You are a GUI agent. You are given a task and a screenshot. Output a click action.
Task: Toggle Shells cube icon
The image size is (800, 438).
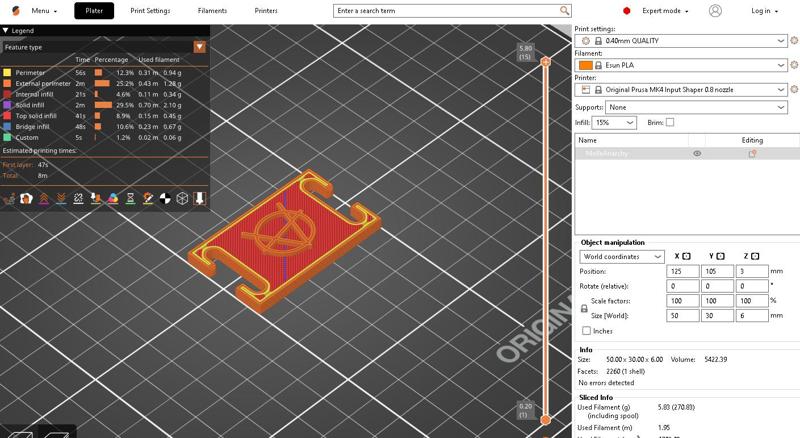[x=182, y=199]
